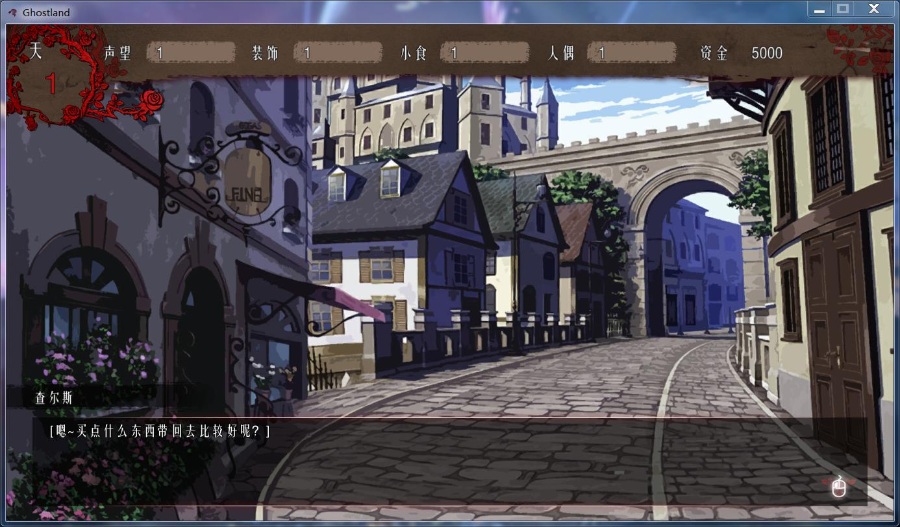The height and width of the screenshot is (527, 900).
Task: Click the 人偶 value field
Action: click(632, 53)
